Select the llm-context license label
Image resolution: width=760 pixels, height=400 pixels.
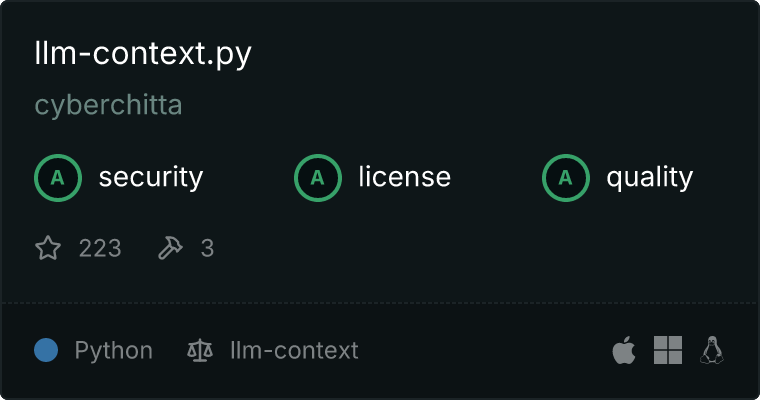click(294, 350)
